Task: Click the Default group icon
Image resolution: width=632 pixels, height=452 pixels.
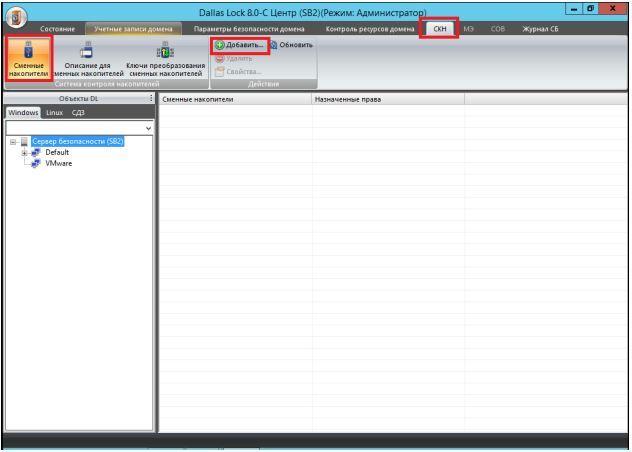Action: pyautogui.click(x=35, y=152)
